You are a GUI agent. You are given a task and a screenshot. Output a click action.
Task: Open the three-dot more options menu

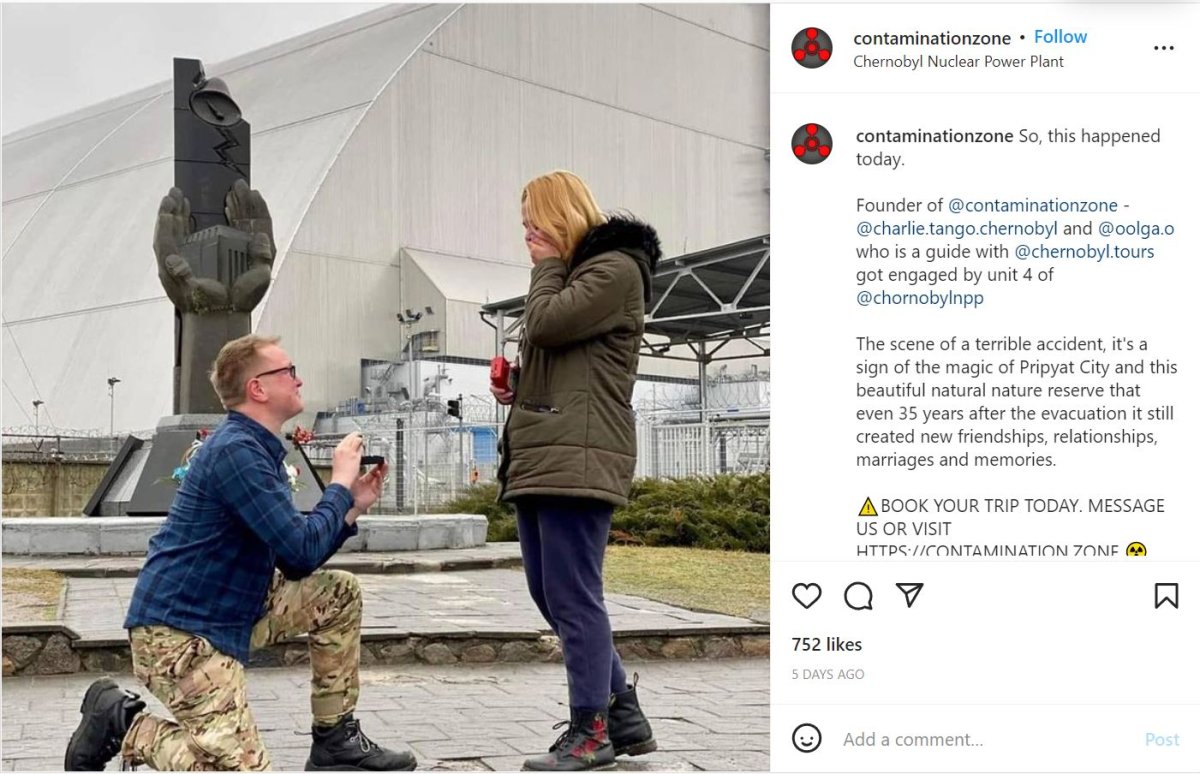pyautogui.click(x=1164, y=48)
